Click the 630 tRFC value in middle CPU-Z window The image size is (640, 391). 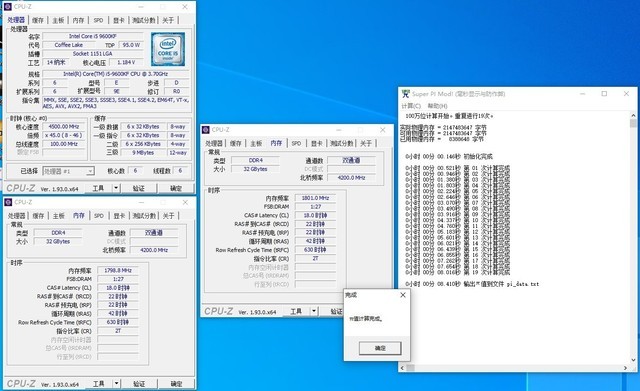[315, 249]
